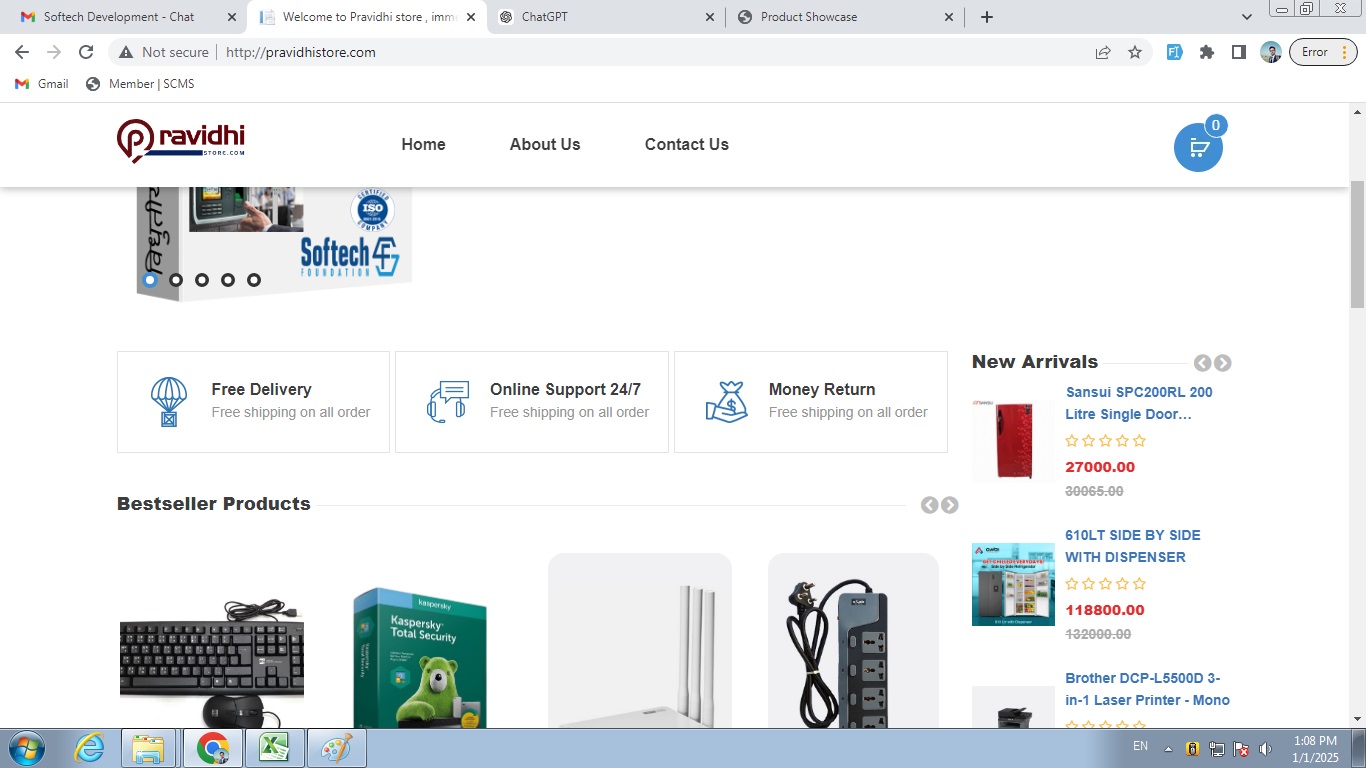Select the third carousel slide dot
Viewport: 1366px width, 768px height.
pos(201,280)
